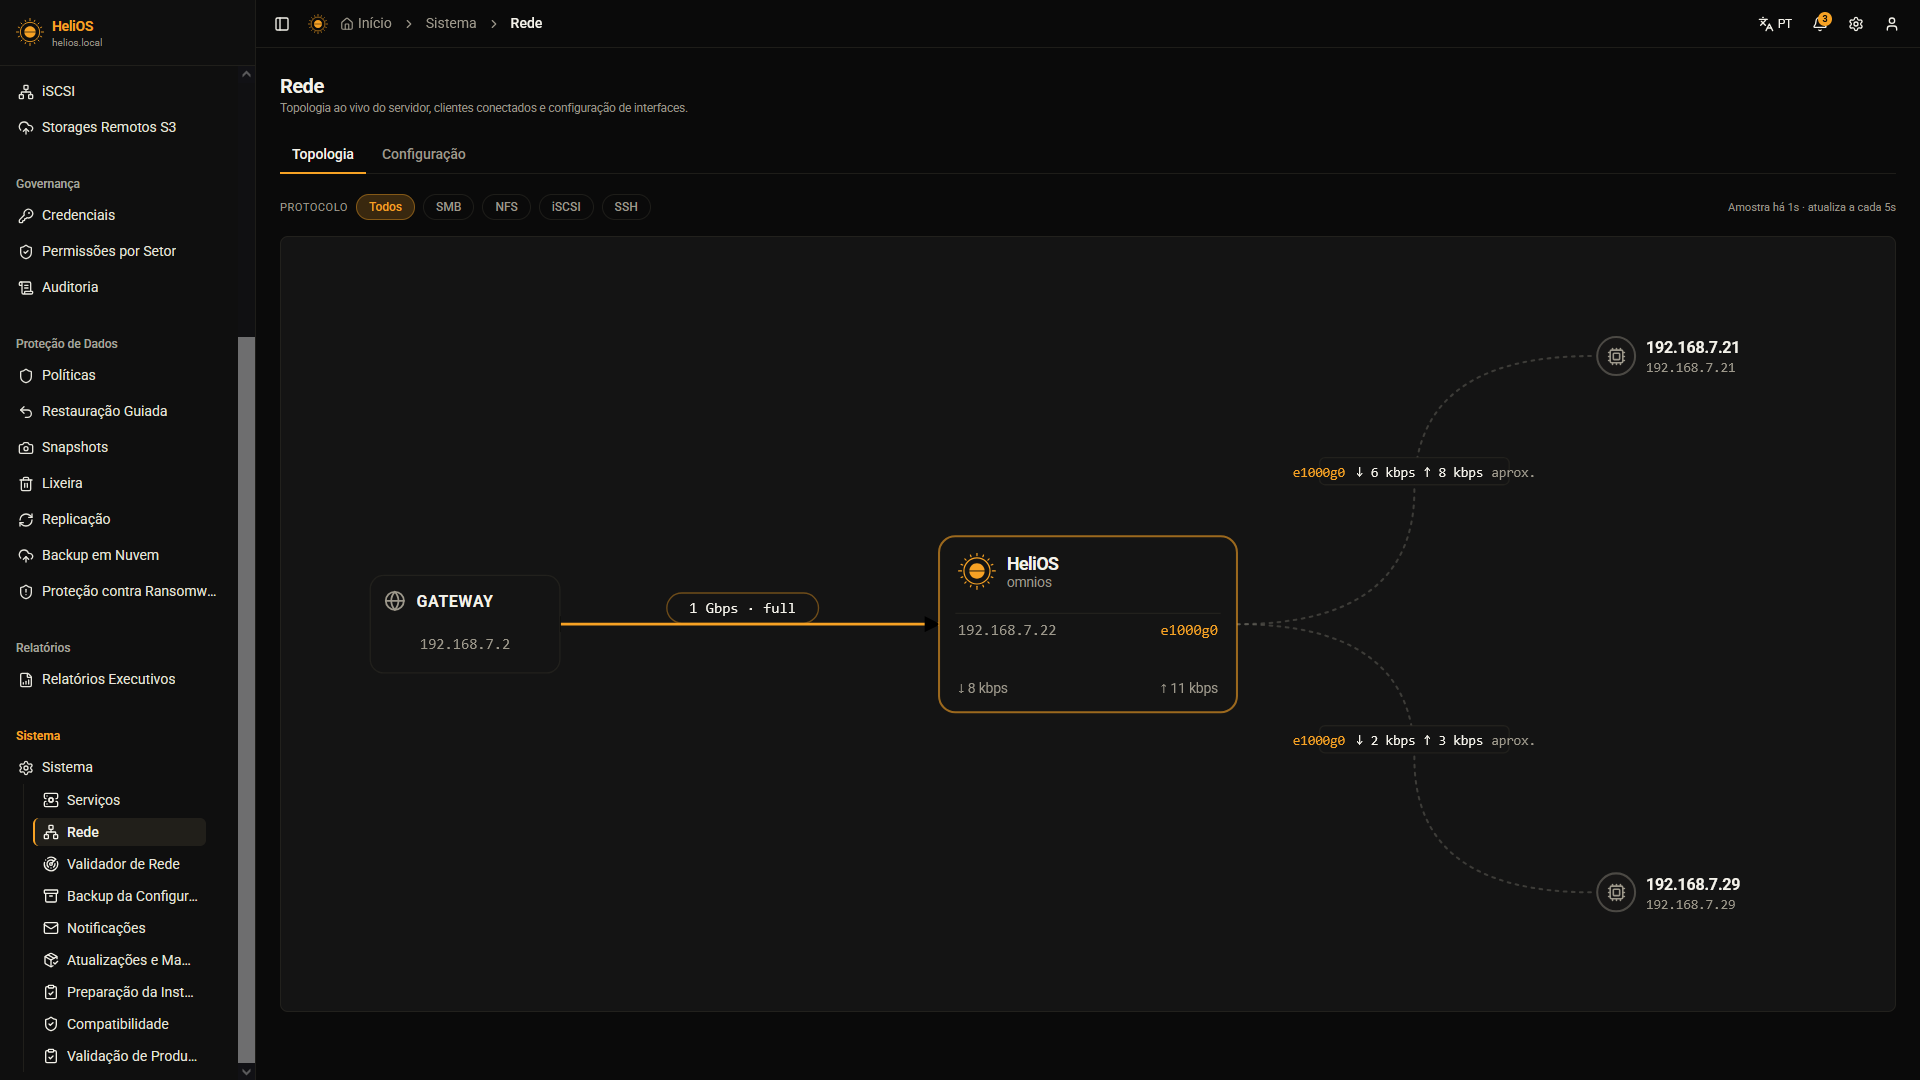This screenshot has height=1080, width=1920.
Task: Filter topology by NFS protocol
Action: coord(507,207)
